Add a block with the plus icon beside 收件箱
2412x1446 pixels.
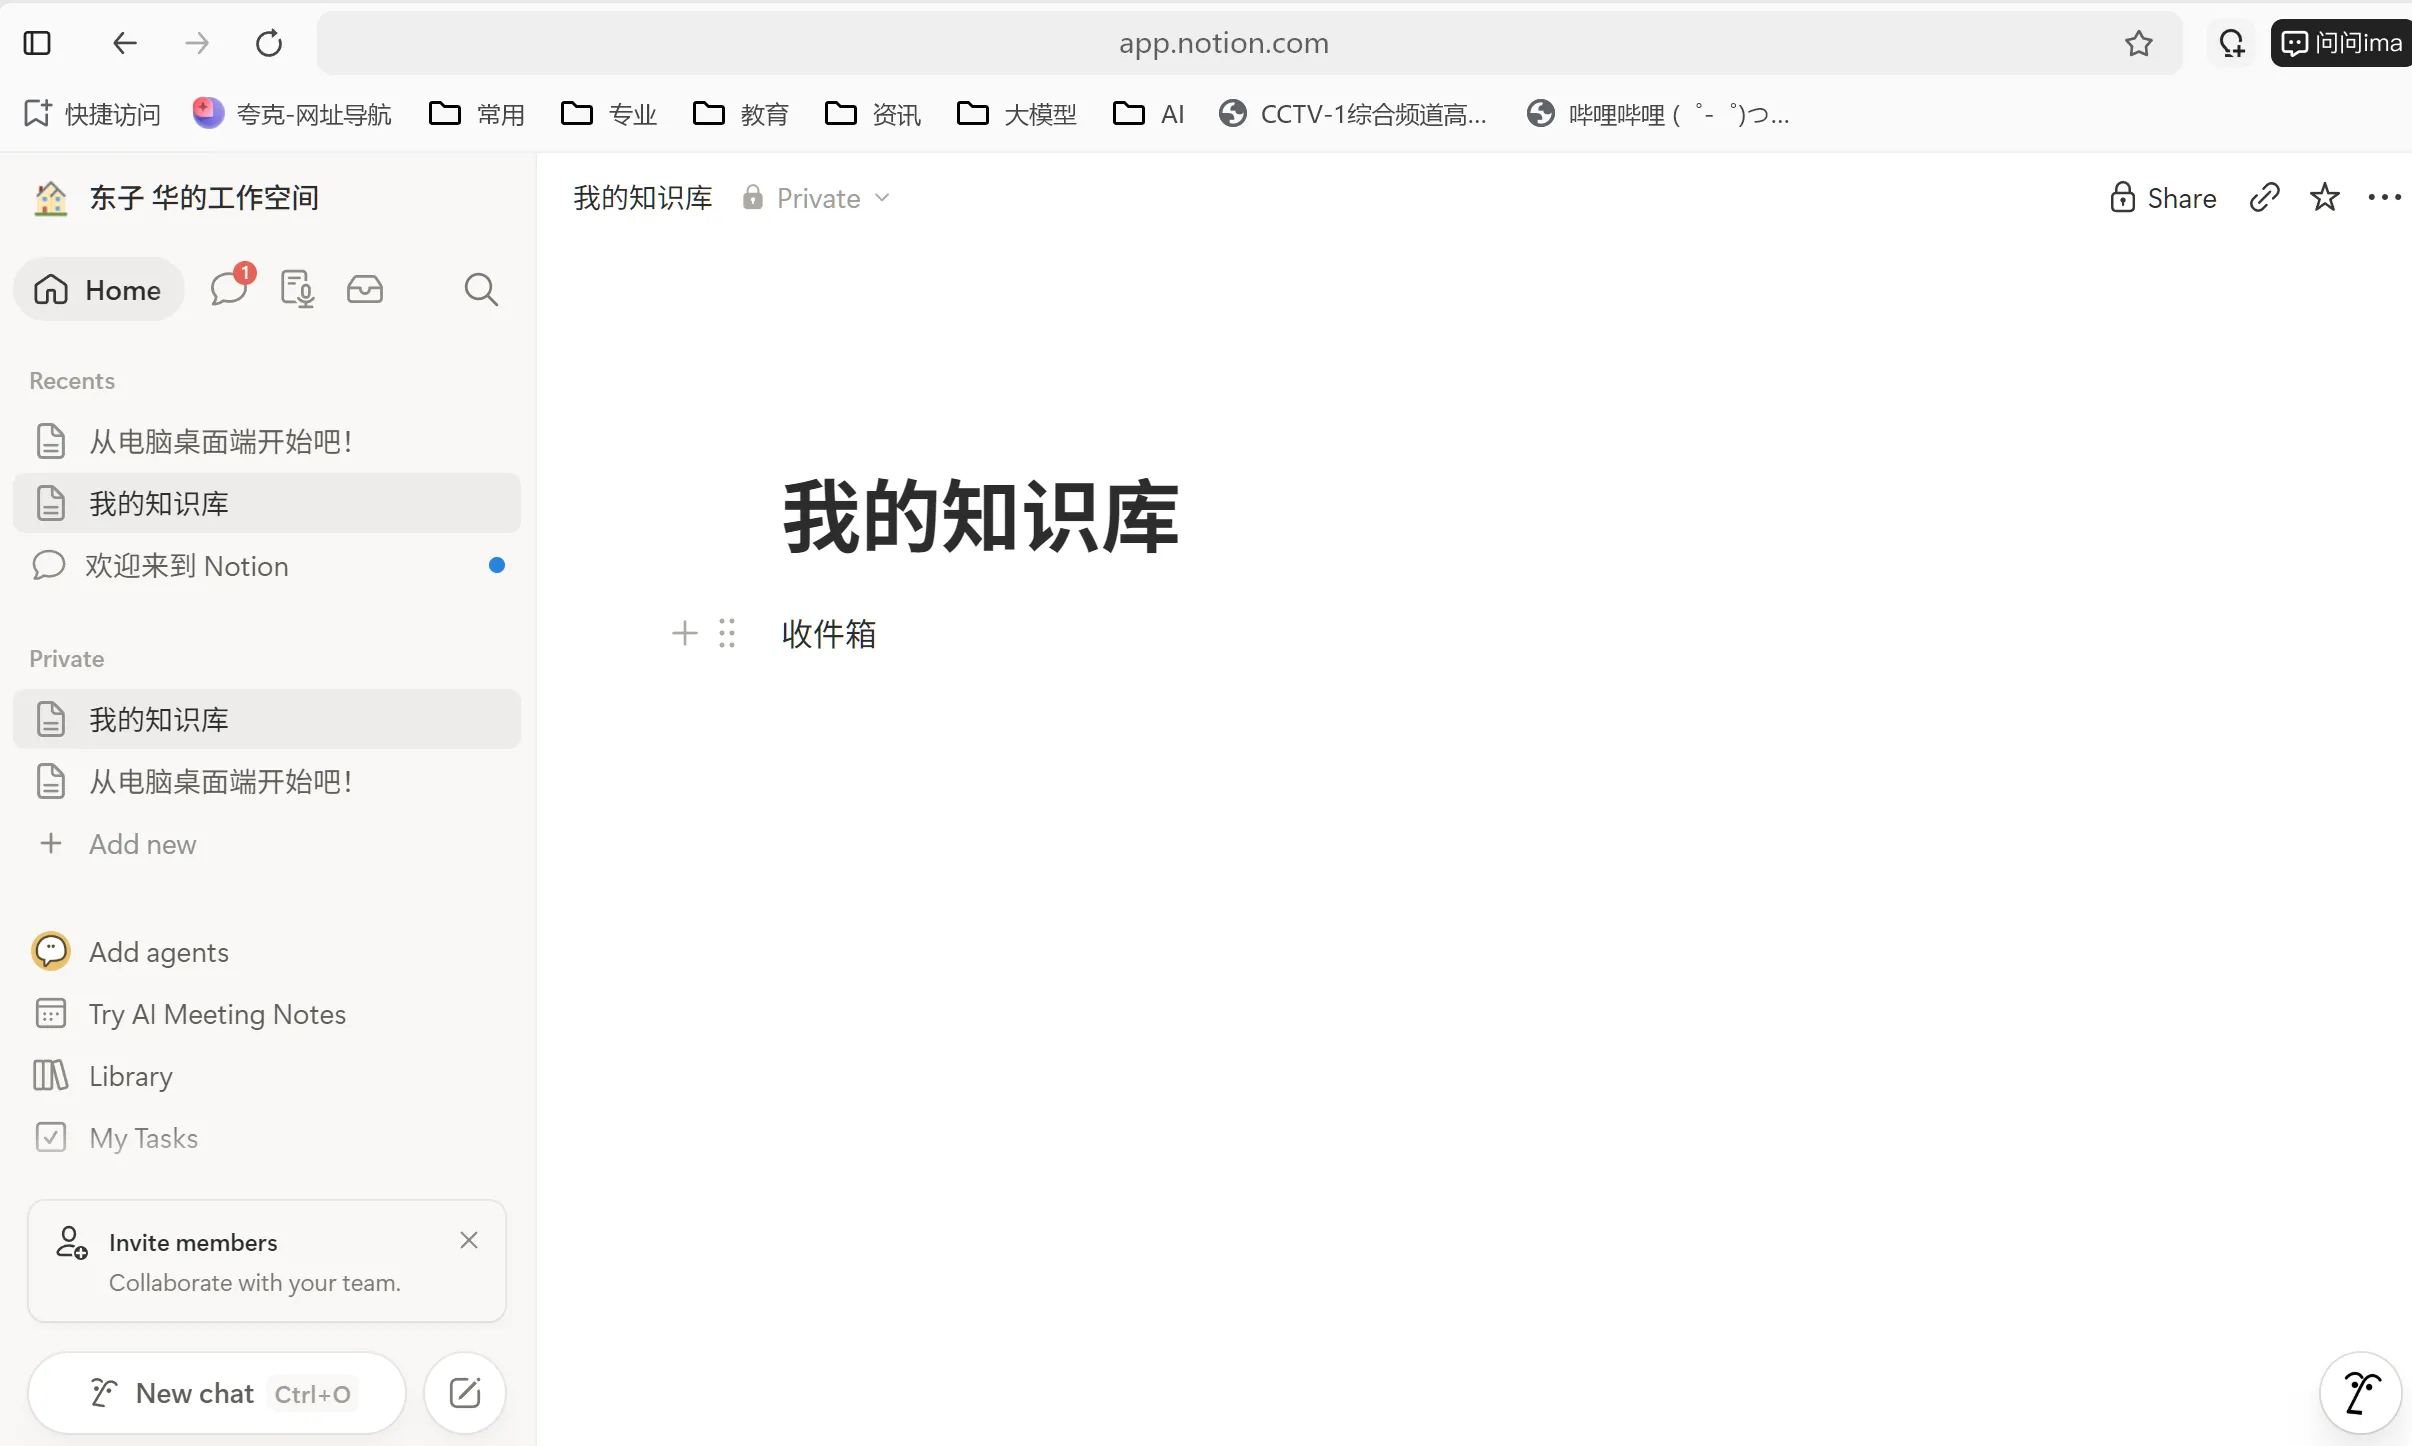click(685, 633)
